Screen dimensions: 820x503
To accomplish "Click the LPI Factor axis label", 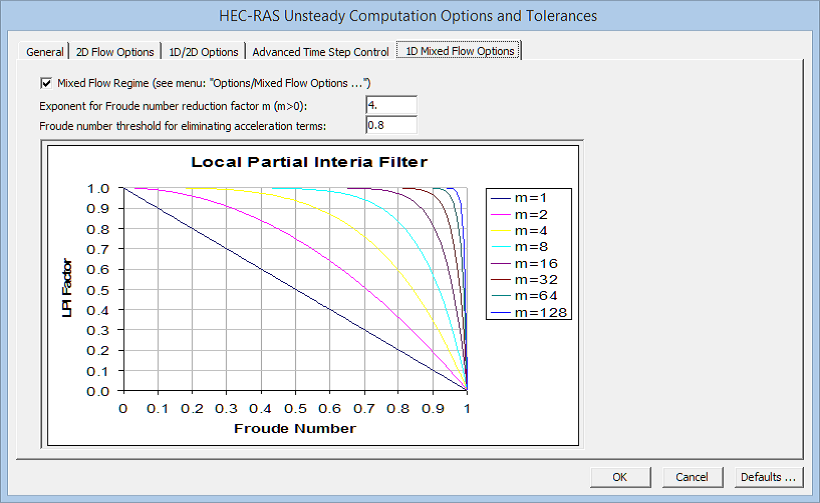I will (66, 288).
